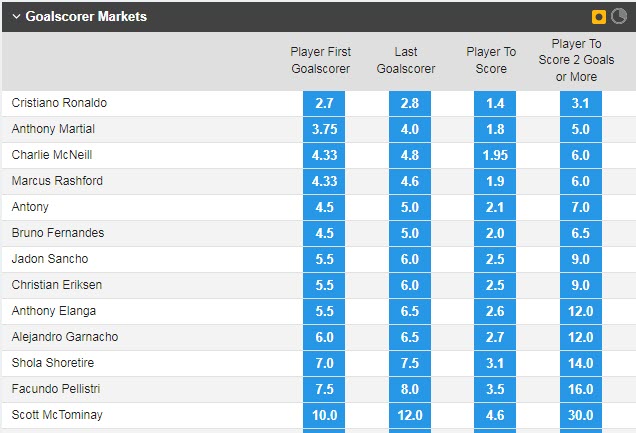Choose Antony first goalscorer odds 4.5

(x=324, y=207)
